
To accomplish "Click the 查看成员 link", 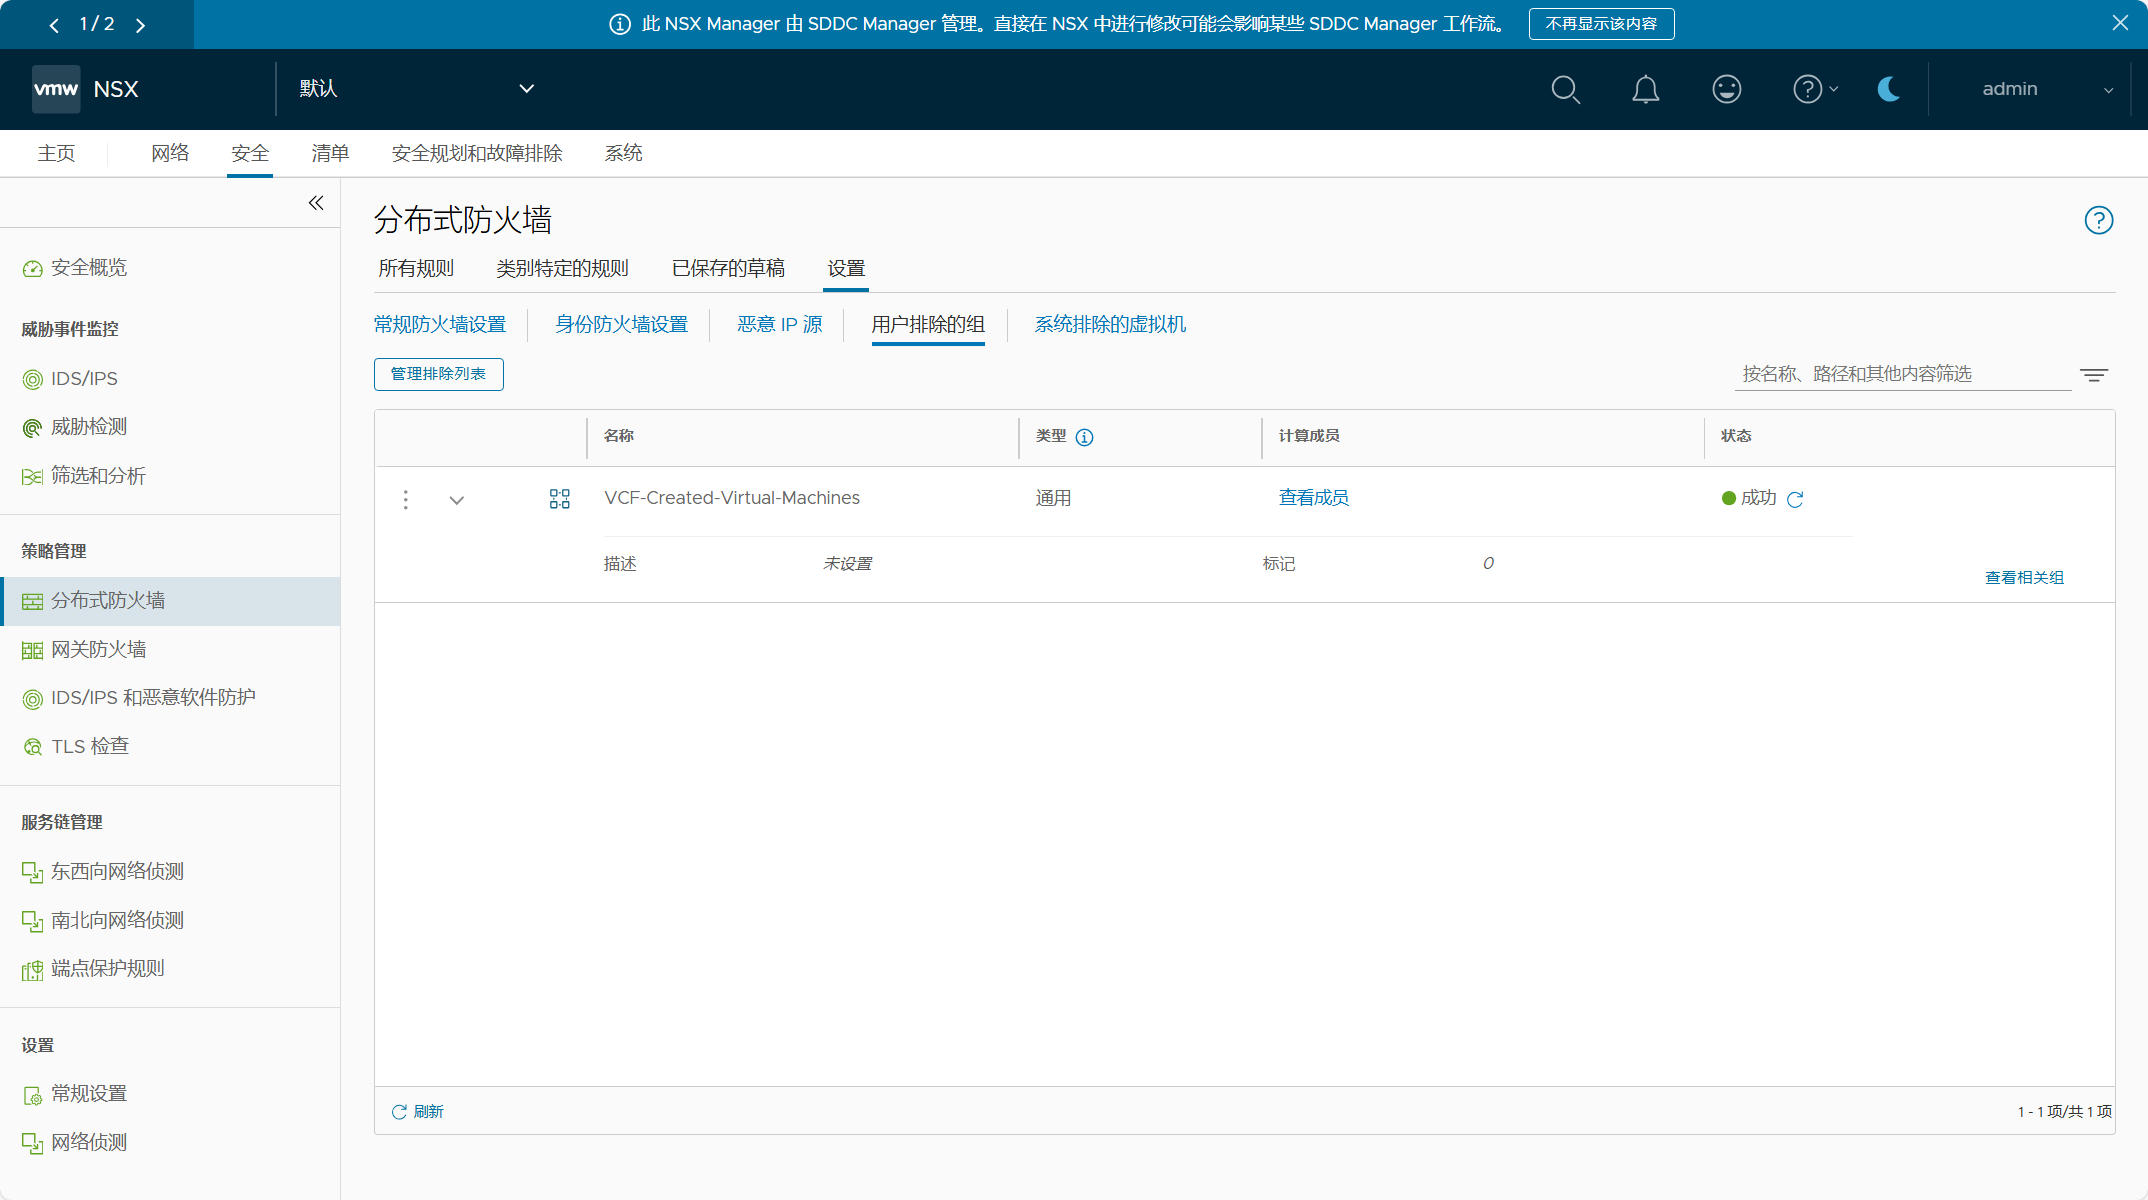I will (1313, 498).
